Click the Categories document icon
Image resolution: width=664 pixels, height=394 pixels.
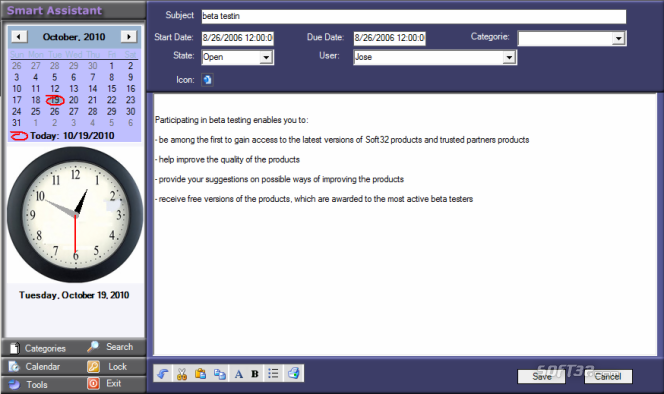(15, 348)
